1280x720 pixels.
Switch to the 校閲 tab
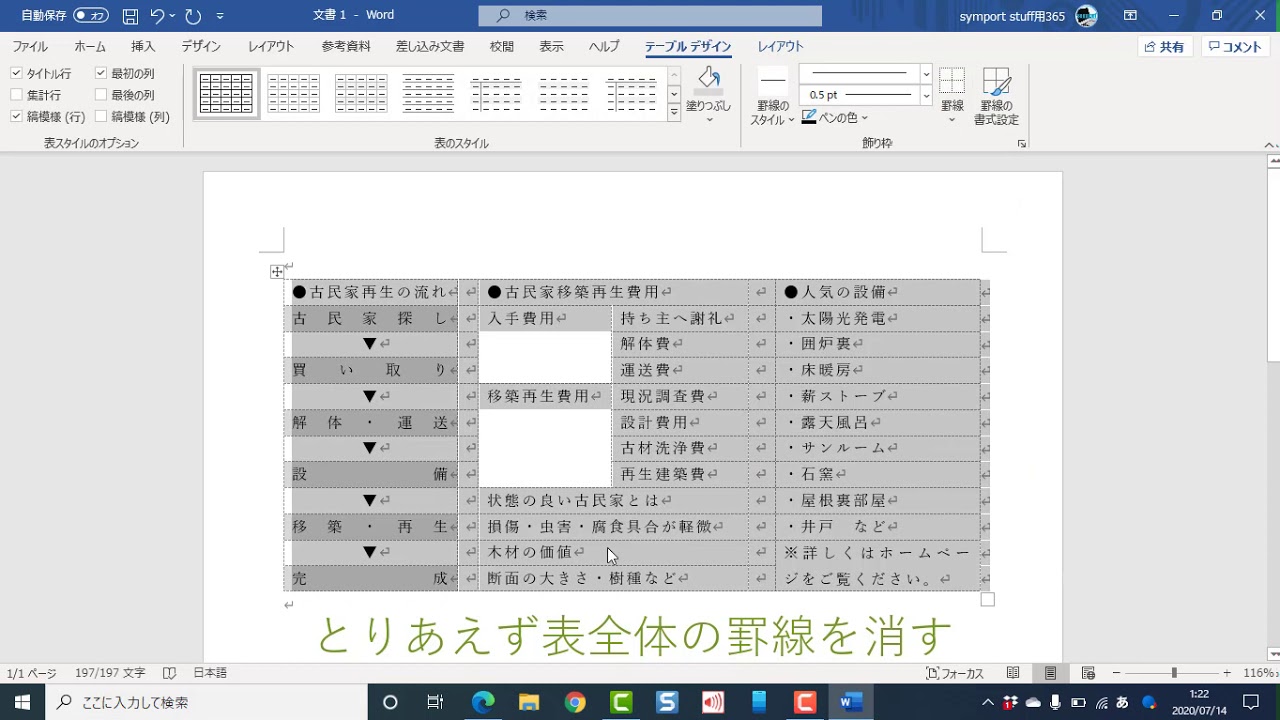[501, 47]
